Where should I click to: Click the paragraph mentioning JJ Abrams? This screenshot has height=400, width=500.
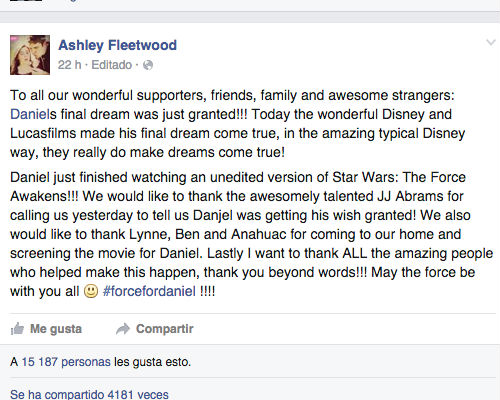[251, 234]
